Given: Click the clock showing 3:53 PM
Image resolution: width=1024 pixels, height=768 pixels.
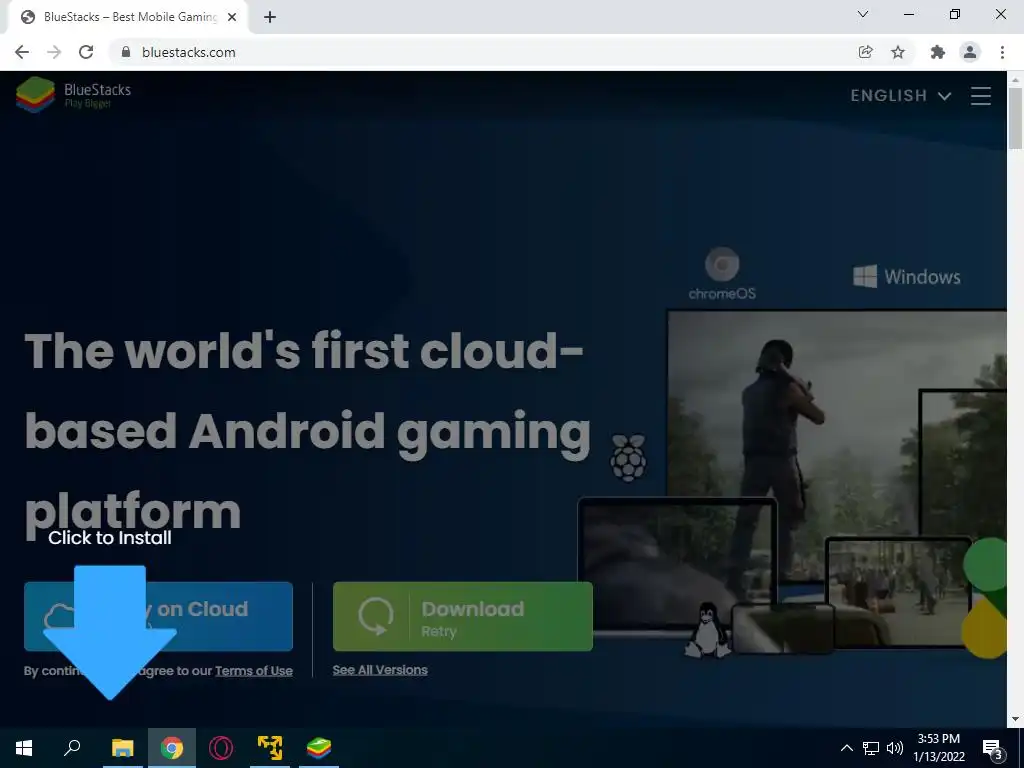Looking at the screenshot, I should [938, 748].
